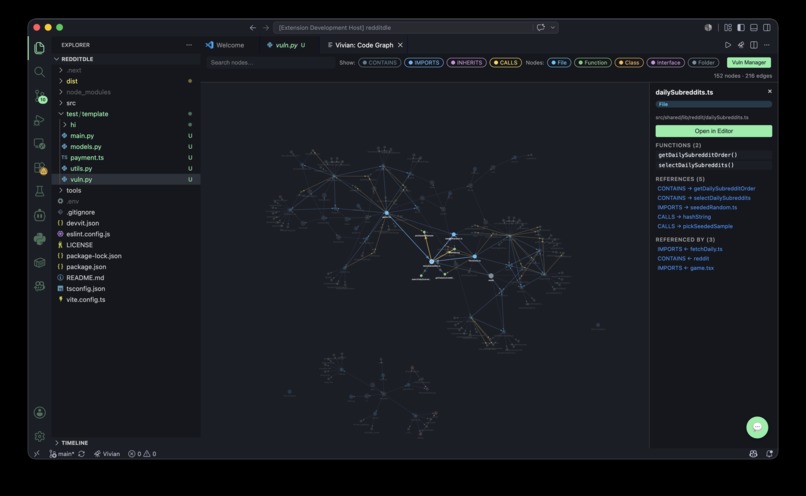Toggle the CALLS edge filter

point(505,63)
